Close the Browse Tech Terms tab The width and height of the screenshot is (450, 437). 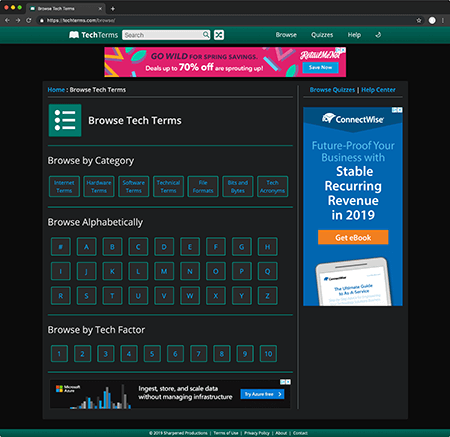(x=100, y=9)
